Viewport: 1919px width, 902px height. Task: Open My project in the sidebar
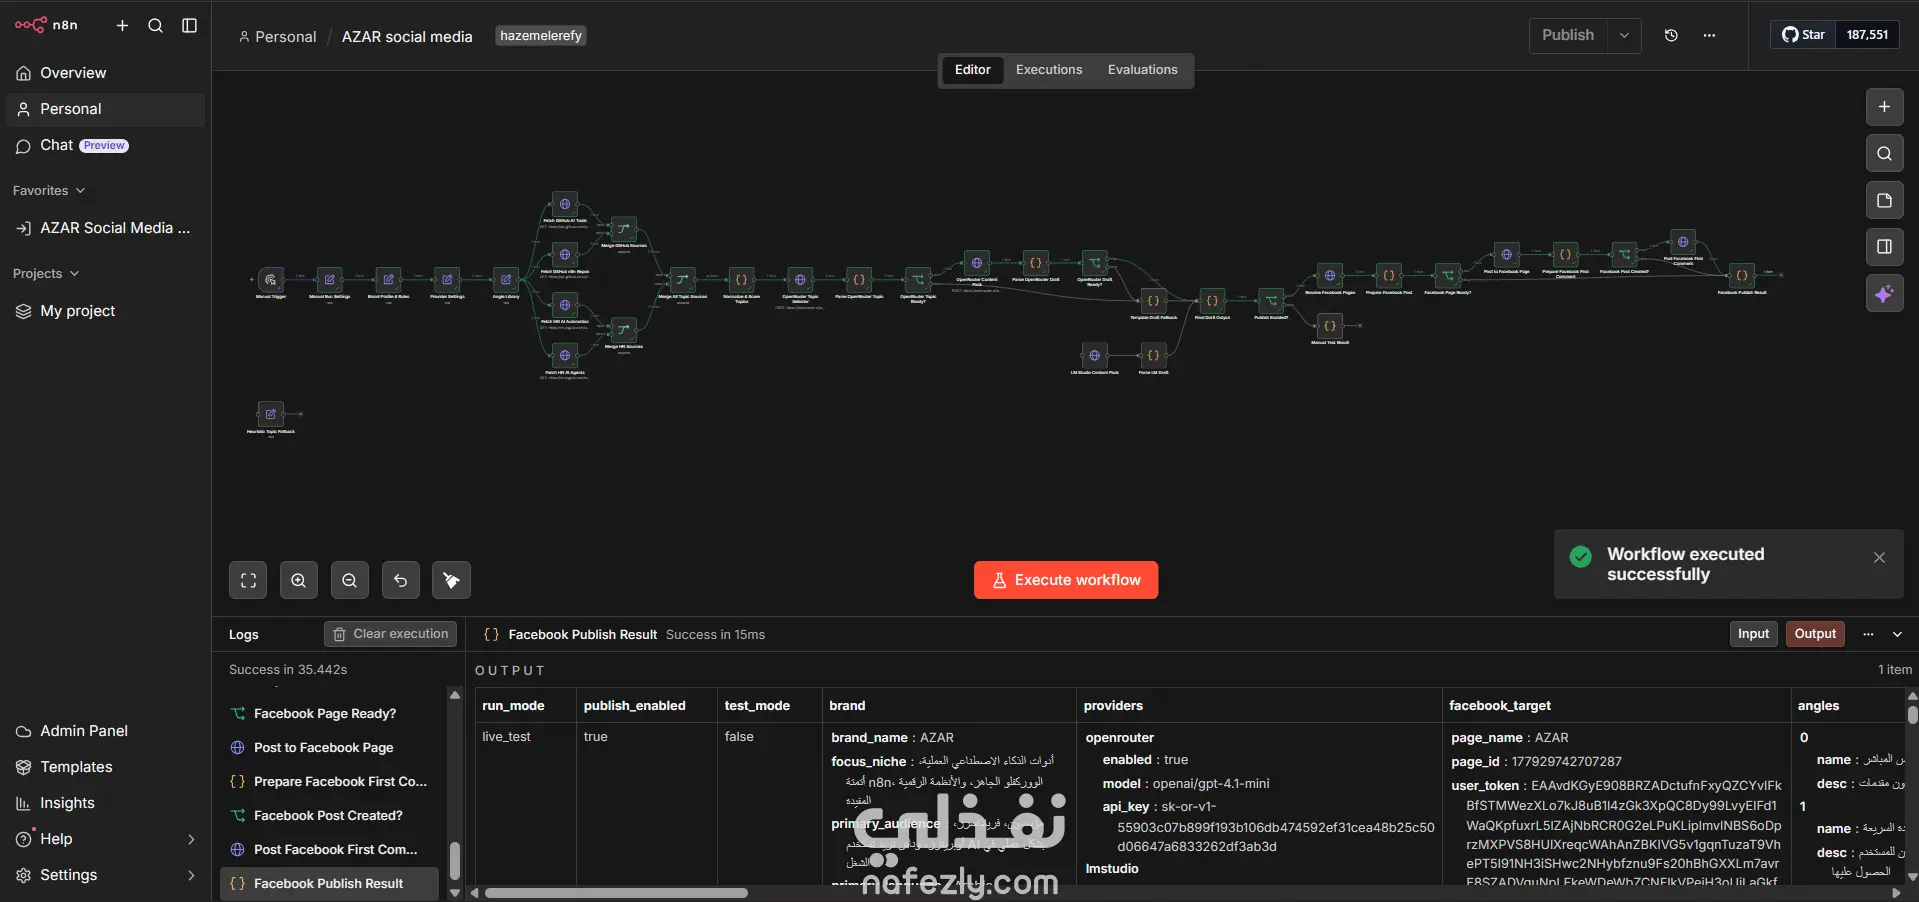pyautogui.click(x=105, y=311)
